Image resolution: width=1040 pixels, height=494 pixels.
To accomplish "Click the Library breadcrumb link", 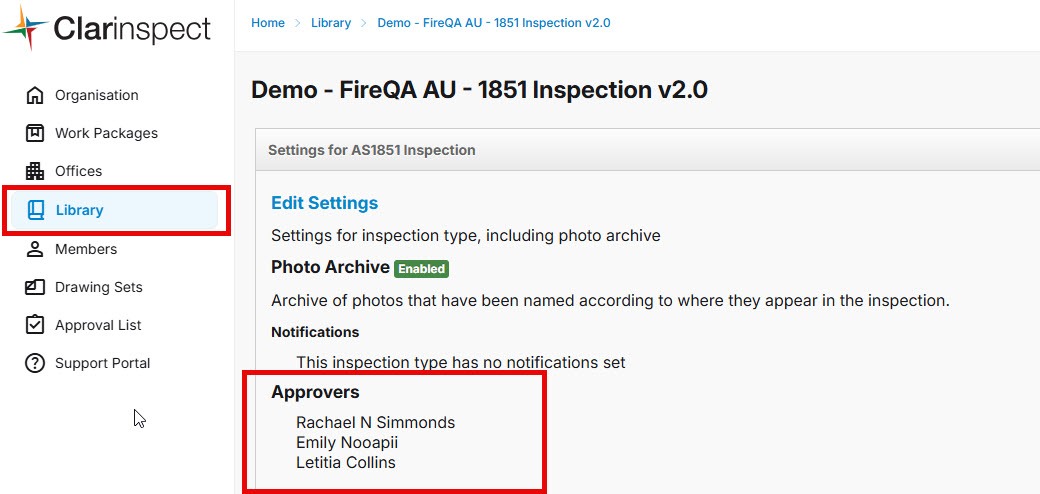I will click(331, 23).
